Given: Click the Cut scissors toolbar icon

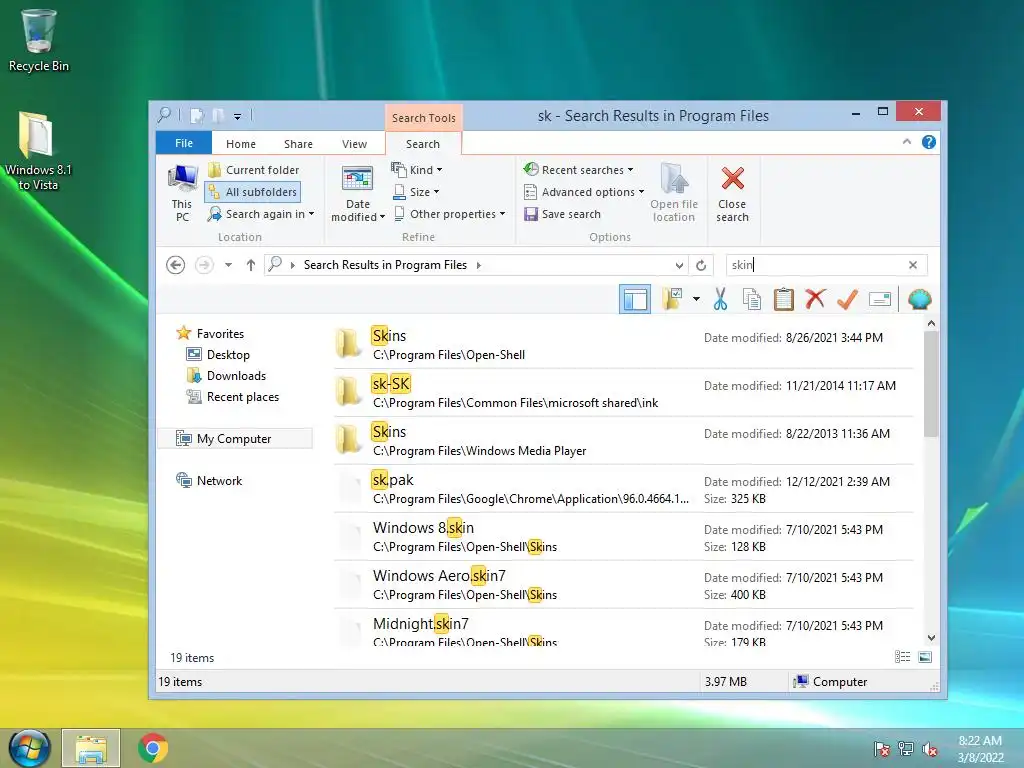Looking at the screenshot, I should [x=720, y=299].
